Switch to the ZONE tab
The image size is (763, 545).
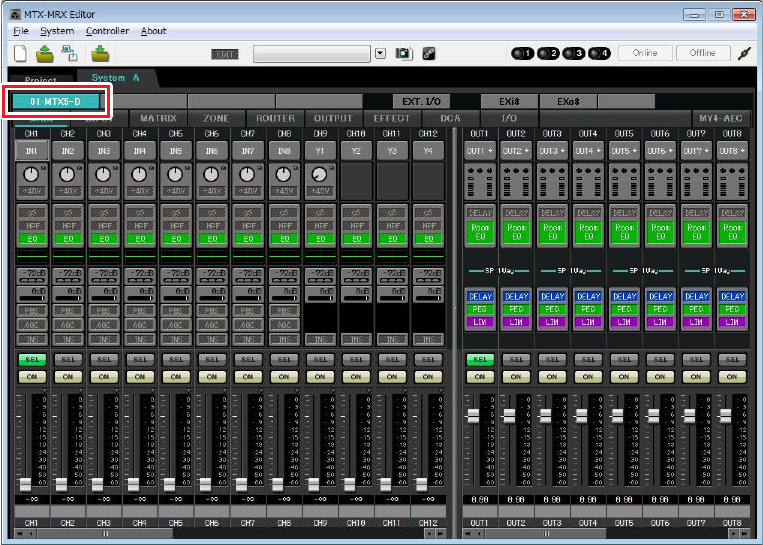[x=217, y=118]
